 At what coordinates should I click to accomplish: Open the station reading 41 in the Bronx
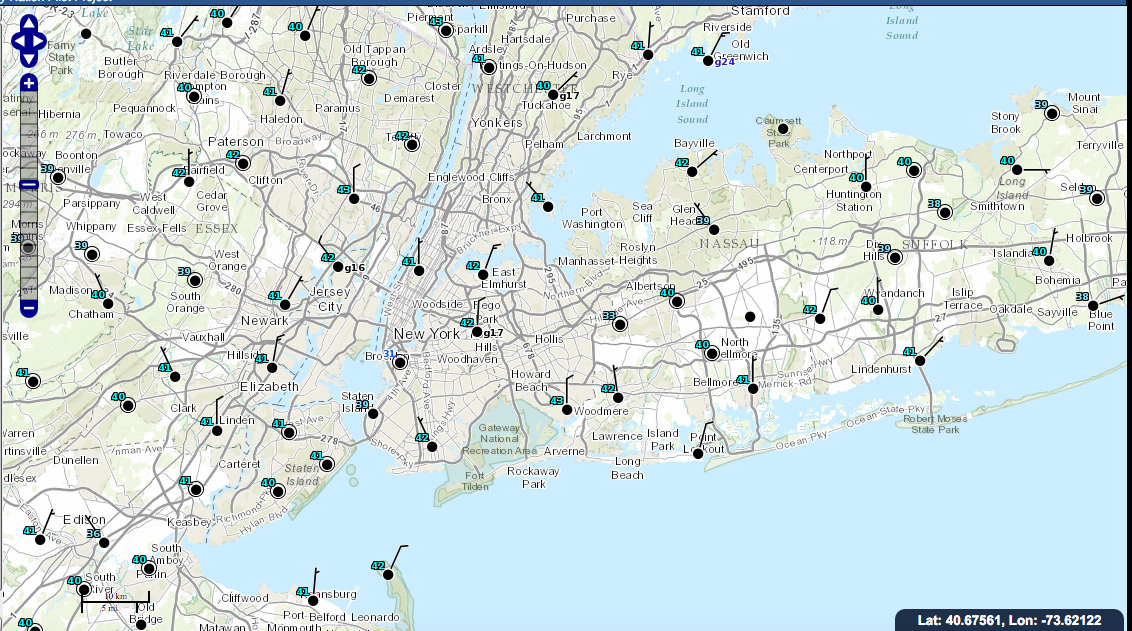pyautogui.click(x=548, y=207)
